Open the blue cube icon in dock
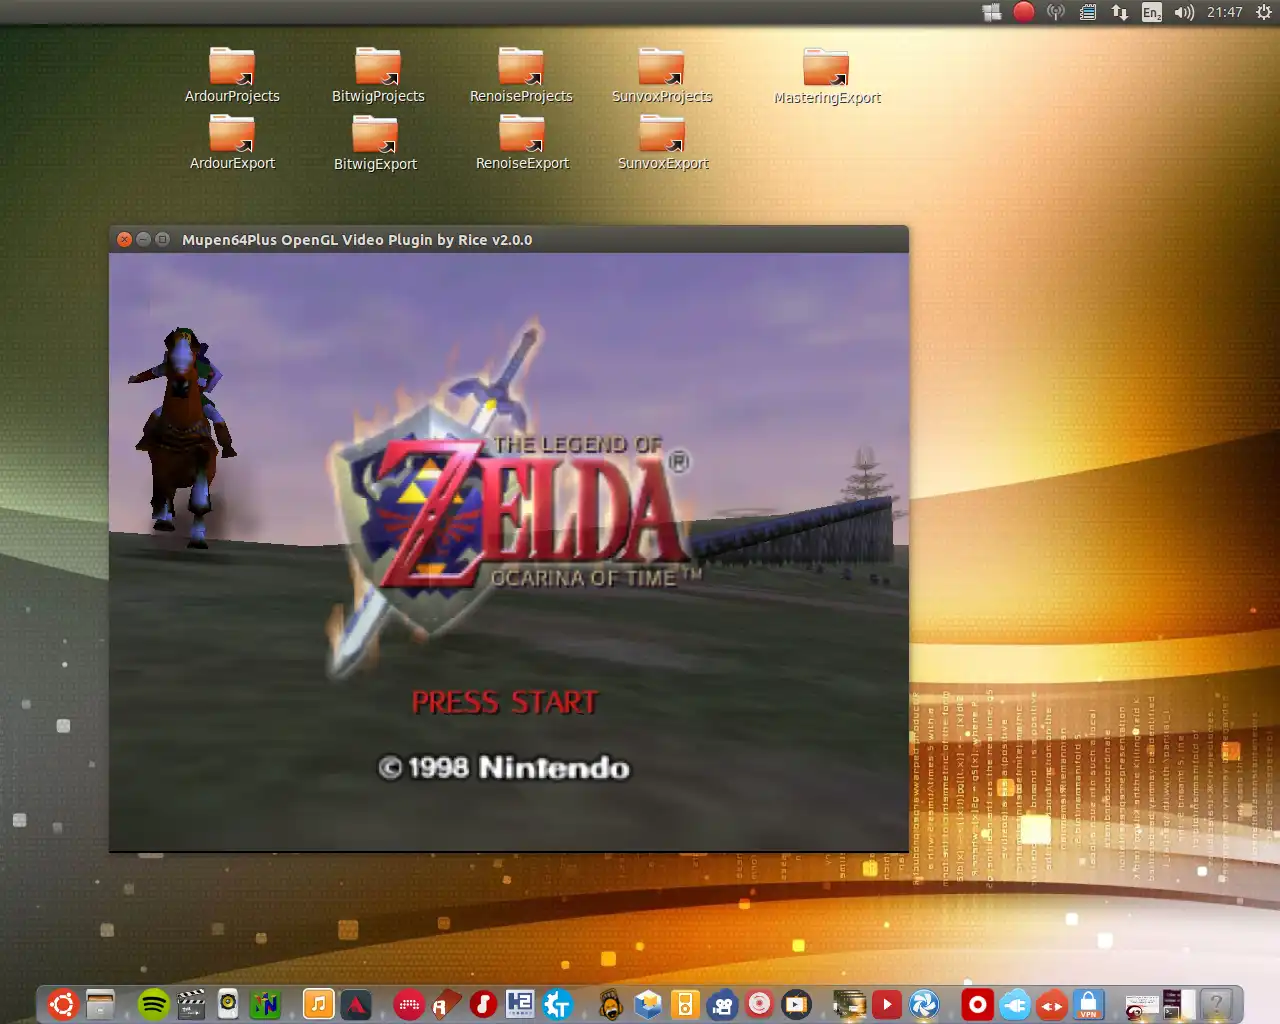Viewport: 1280px width, 1024px height. [648, 1004]
